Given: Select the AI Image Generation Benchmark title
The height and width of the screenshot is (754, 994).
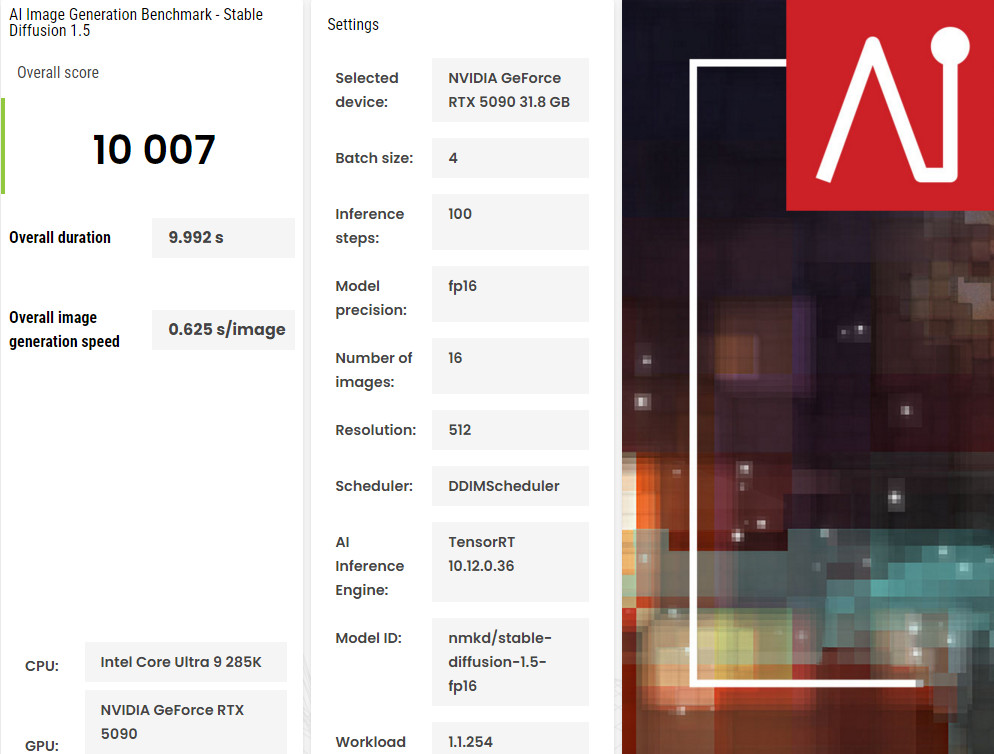Looking at the screenshot, I should [x=130, y=20].
